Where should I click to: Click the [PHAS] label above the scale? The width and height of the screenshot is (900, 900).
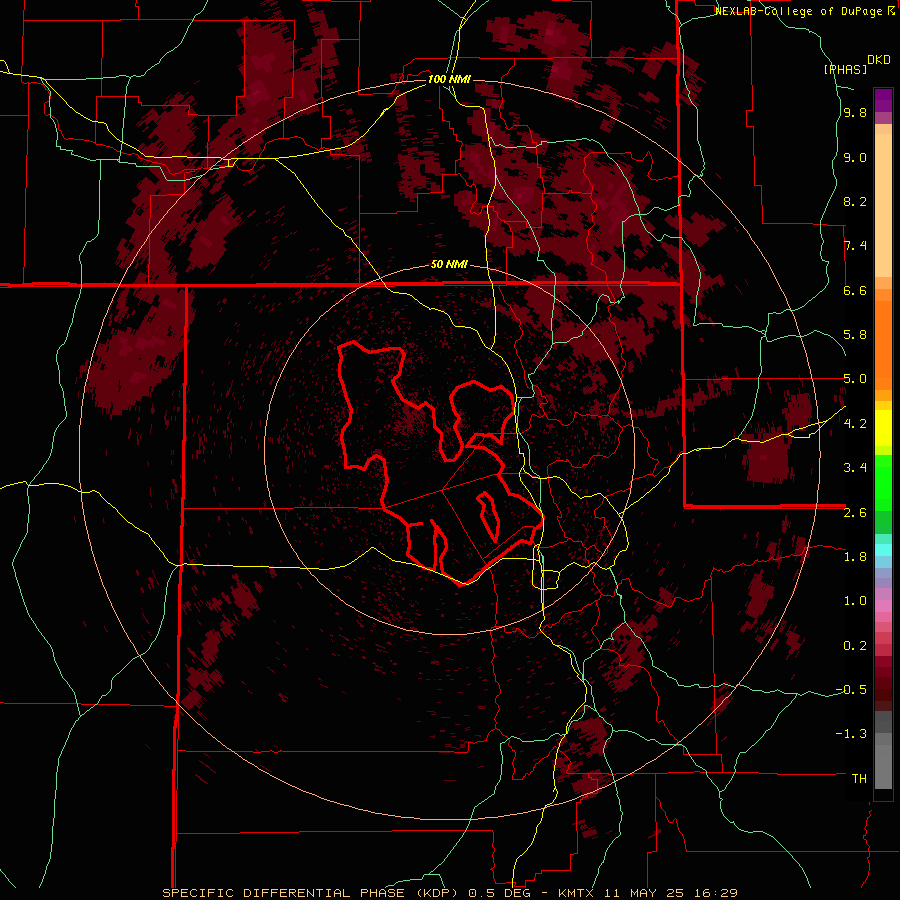click(x=845, y=69)
